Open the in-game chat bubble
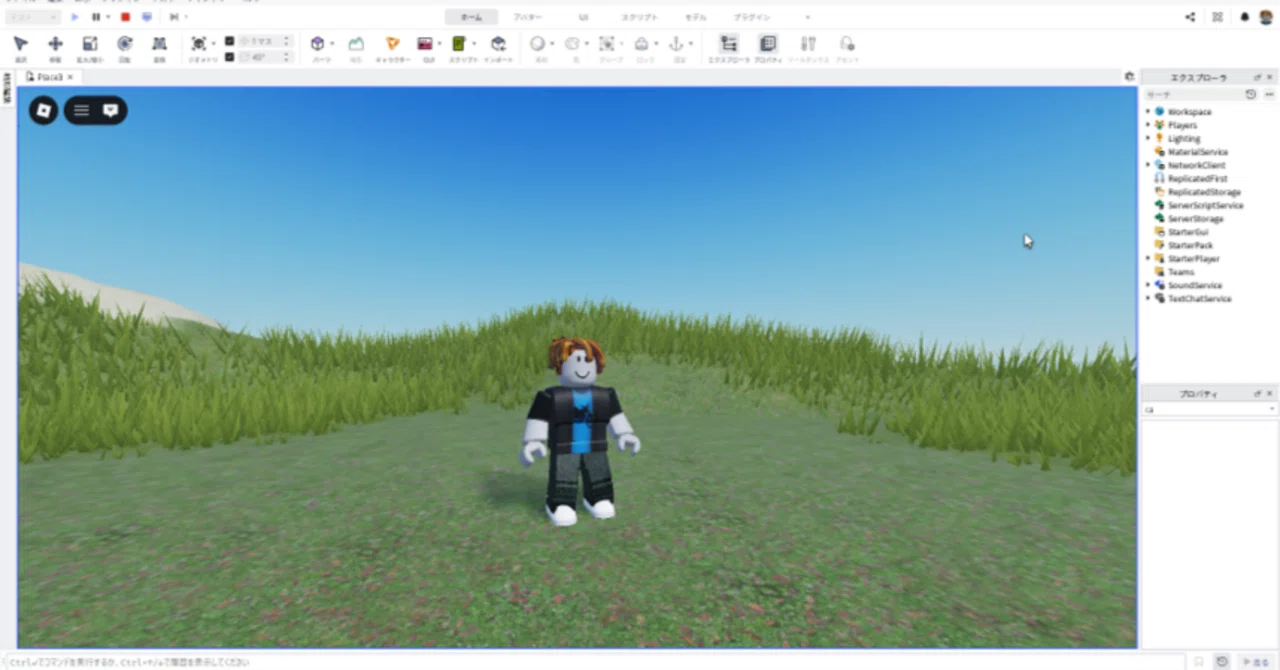The height and width of the screenshot is (670, 1280). 111,110
